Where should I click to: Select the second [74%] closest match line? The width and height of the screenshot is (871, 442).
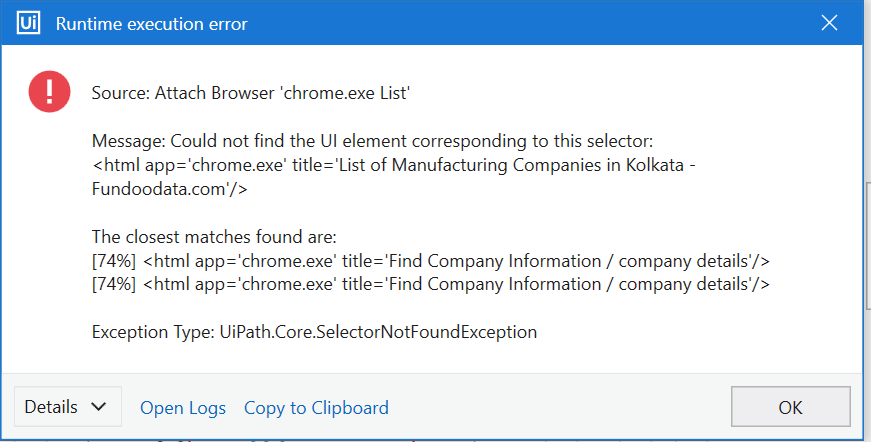click(430, 284)
